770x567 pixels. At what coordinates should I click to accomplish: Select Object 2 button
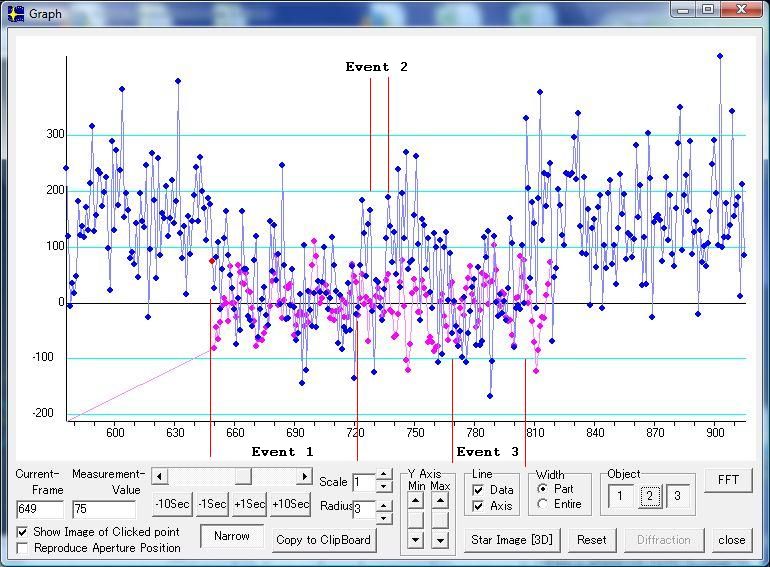tap(649, 496)
